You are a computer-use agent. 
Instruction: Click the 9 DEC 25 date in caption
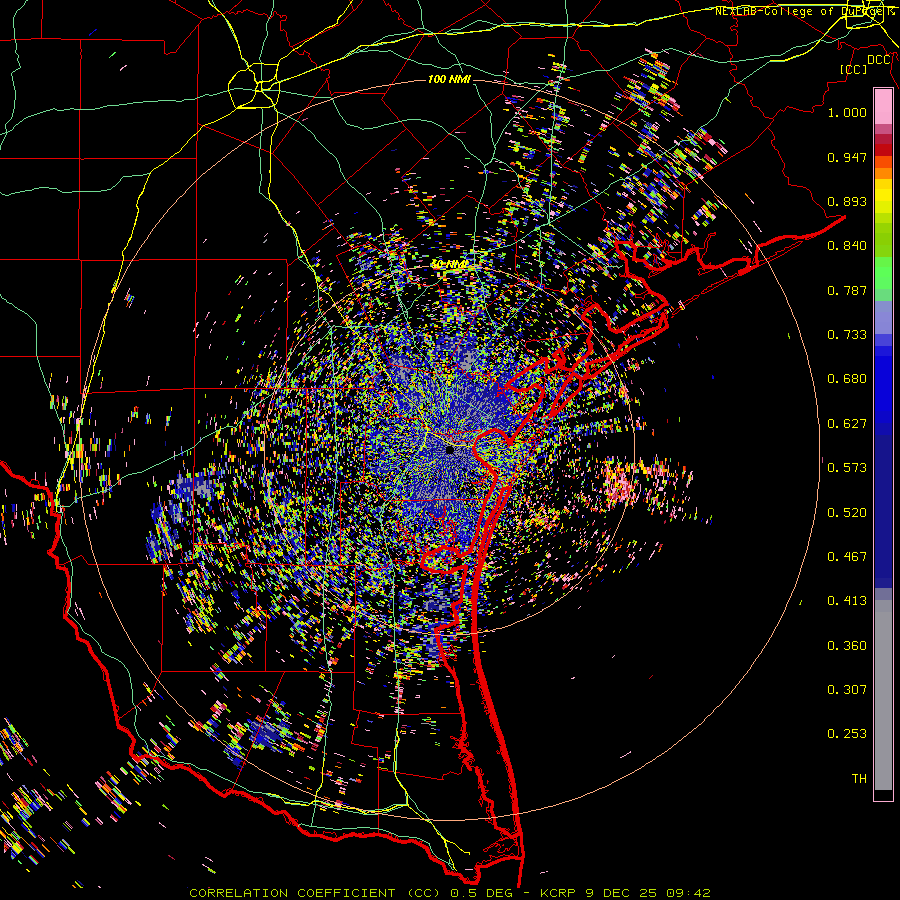point(621,893)
